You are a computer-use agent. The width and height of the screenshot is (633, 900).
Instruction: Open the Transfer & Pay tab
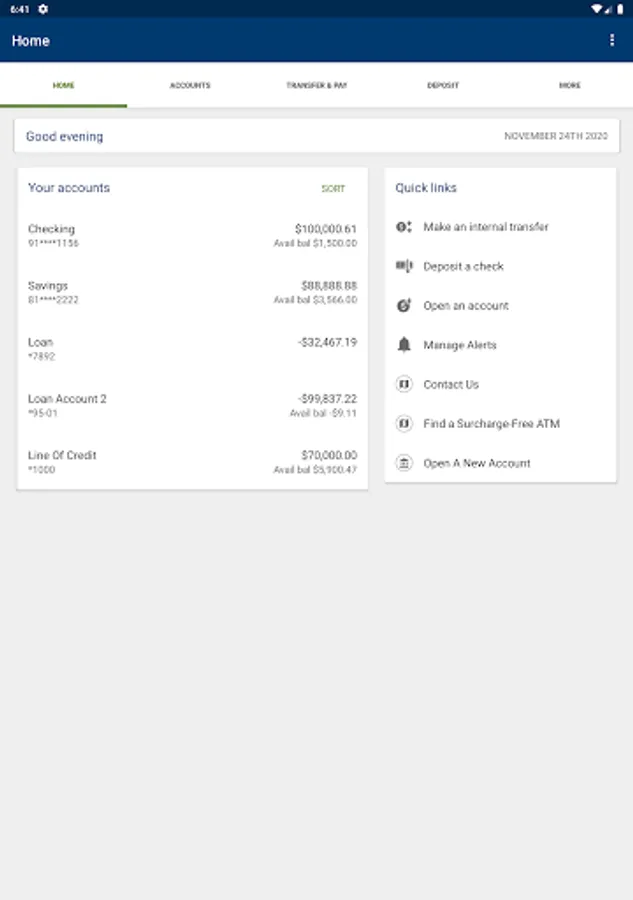[x=316, y=85]
